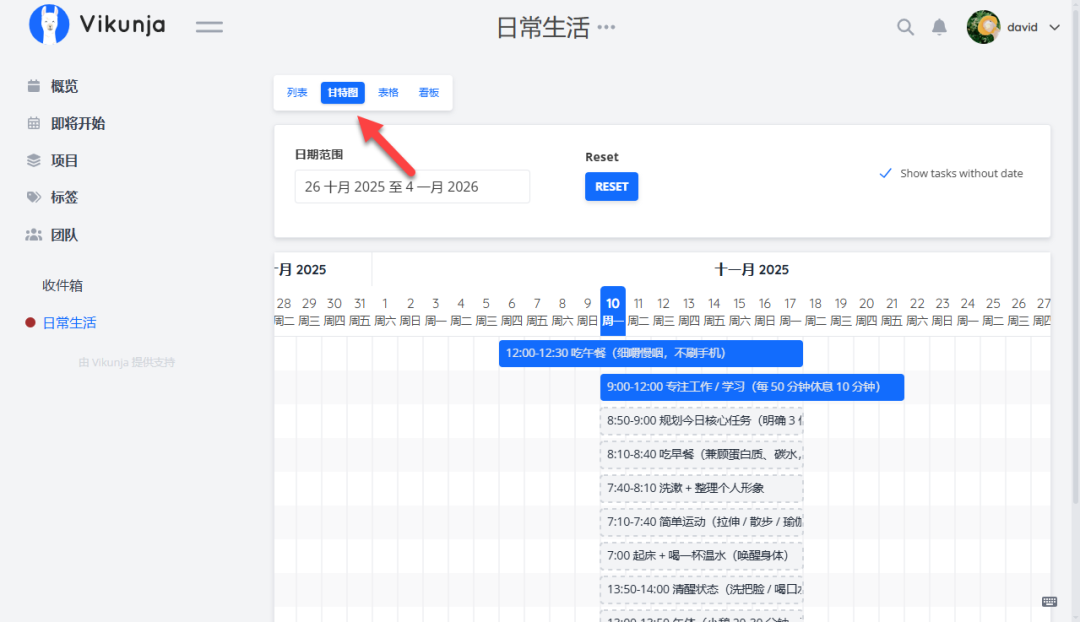Click the layers icon beside 项目
This screenshot has width=1080, height=622.
(34, 160)
